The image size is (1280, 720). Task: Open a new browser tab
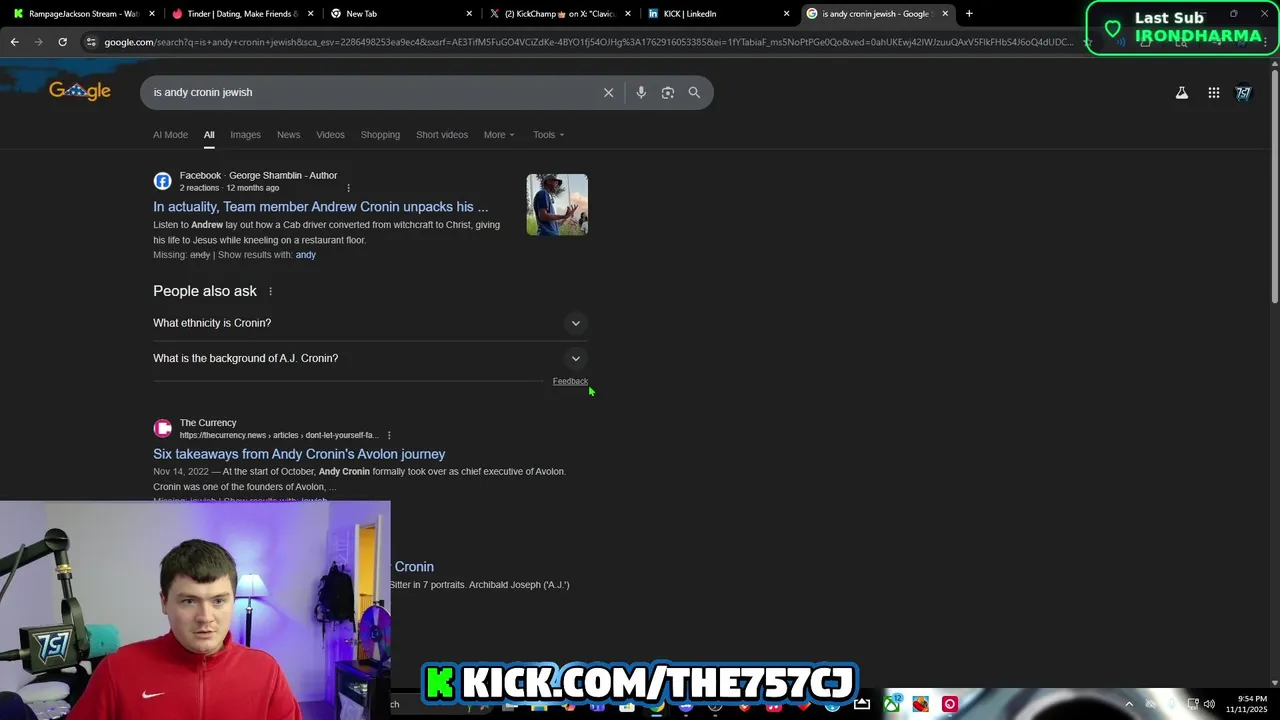point(969,14)
